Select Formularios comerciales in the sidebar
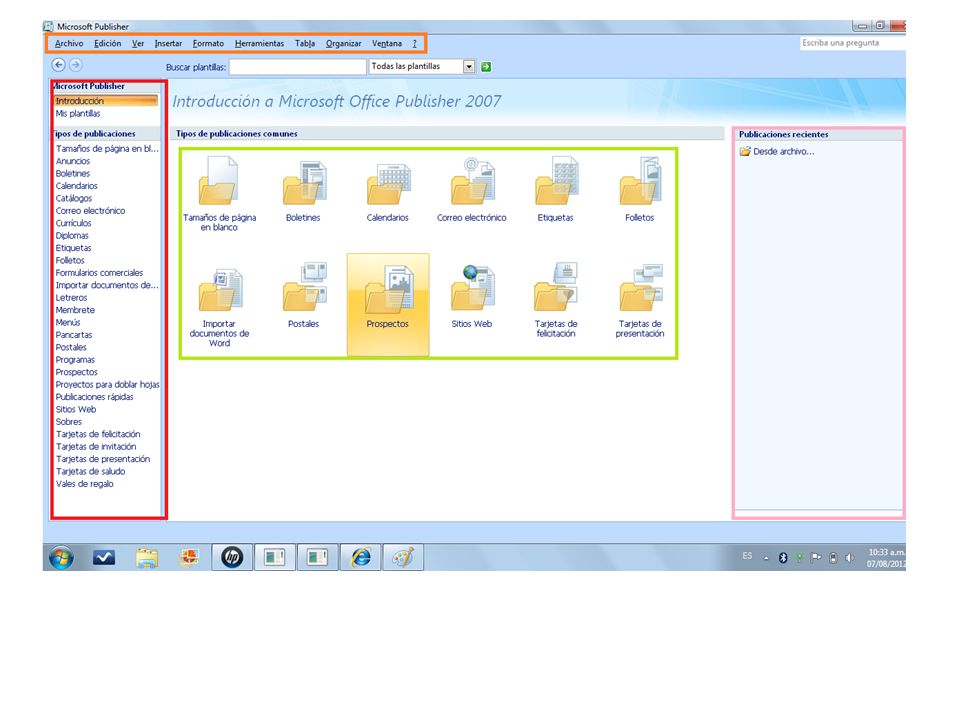 pos(99,273)
